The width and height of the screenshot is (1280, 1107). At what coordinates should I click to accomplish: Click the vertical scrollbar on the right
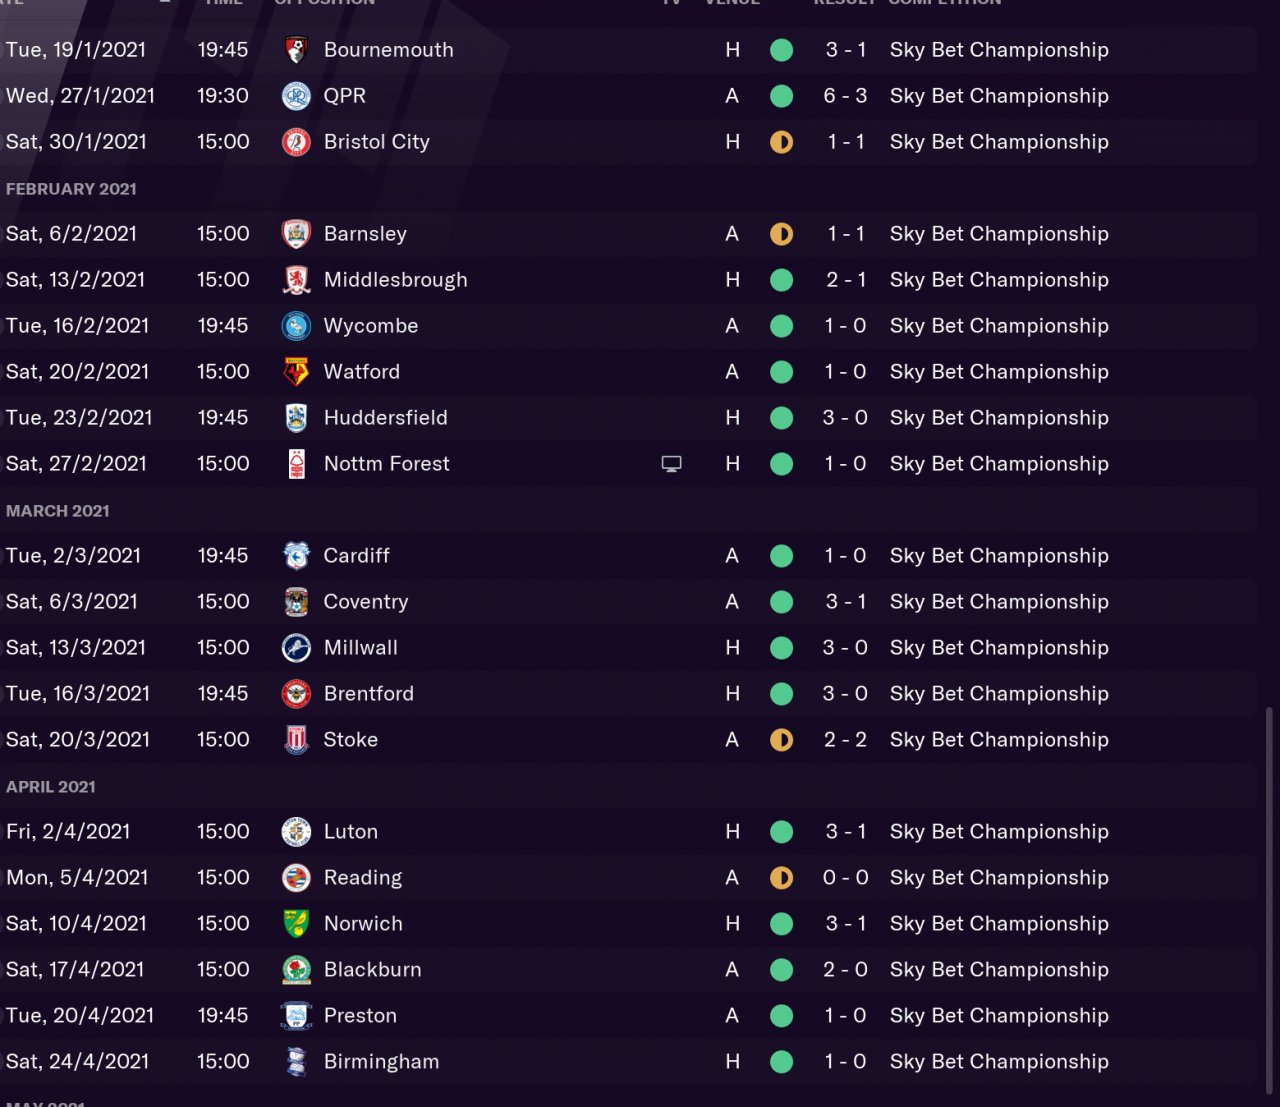[x=1269, y=900]
